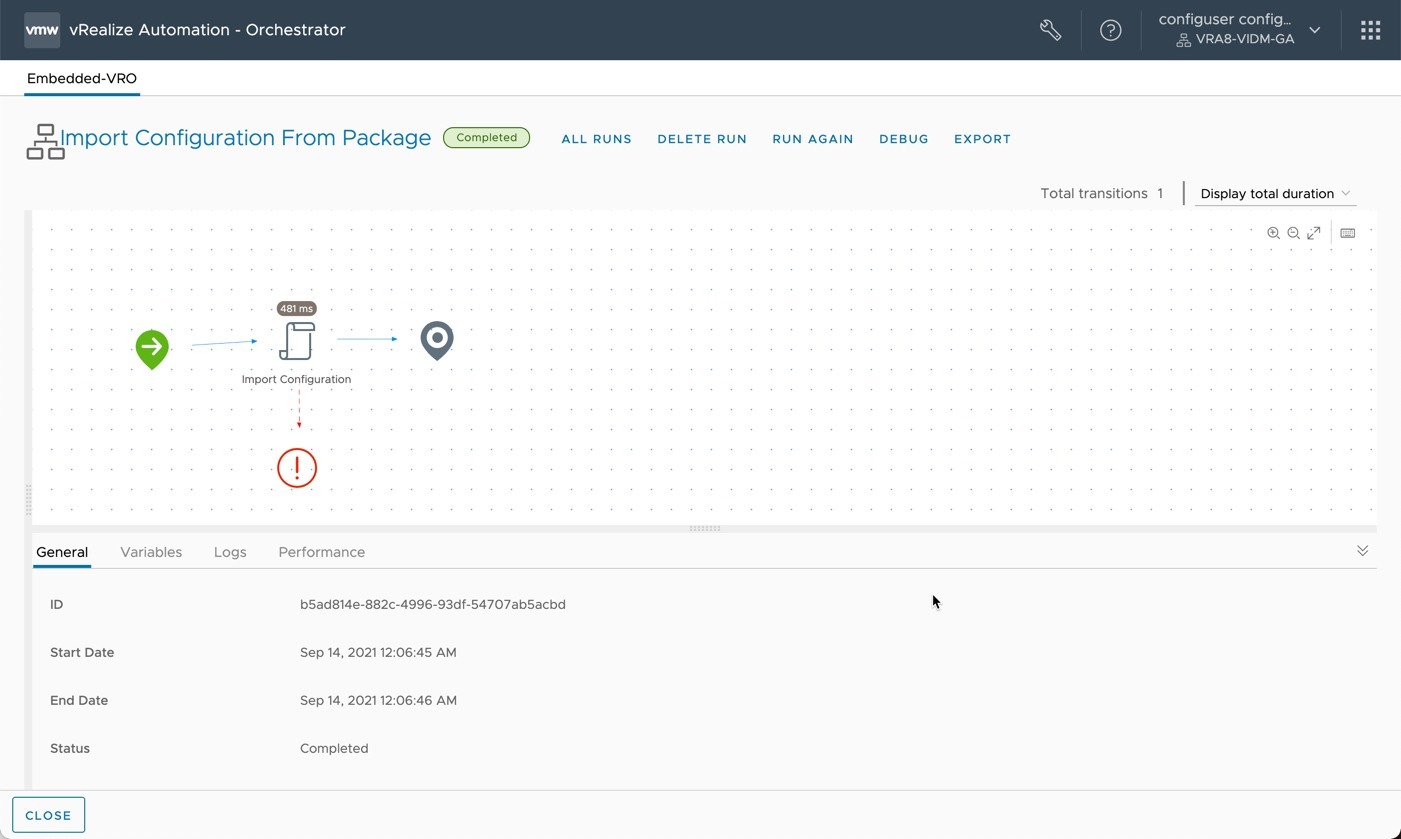Screen dimensions: 1401x839
Task: Toggle fullscreen canvas view
Action: pyautogui.click(x=1314, y=233)
